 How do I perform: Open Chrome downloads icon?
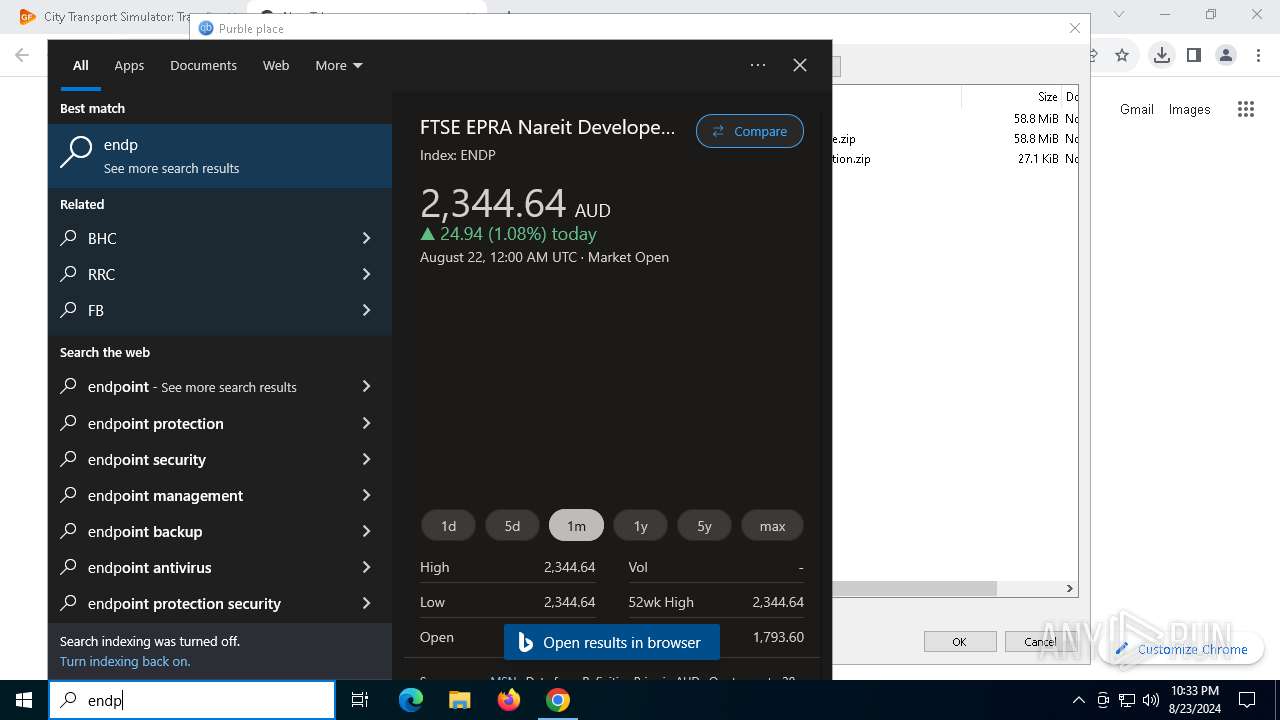click(1161, 55)
